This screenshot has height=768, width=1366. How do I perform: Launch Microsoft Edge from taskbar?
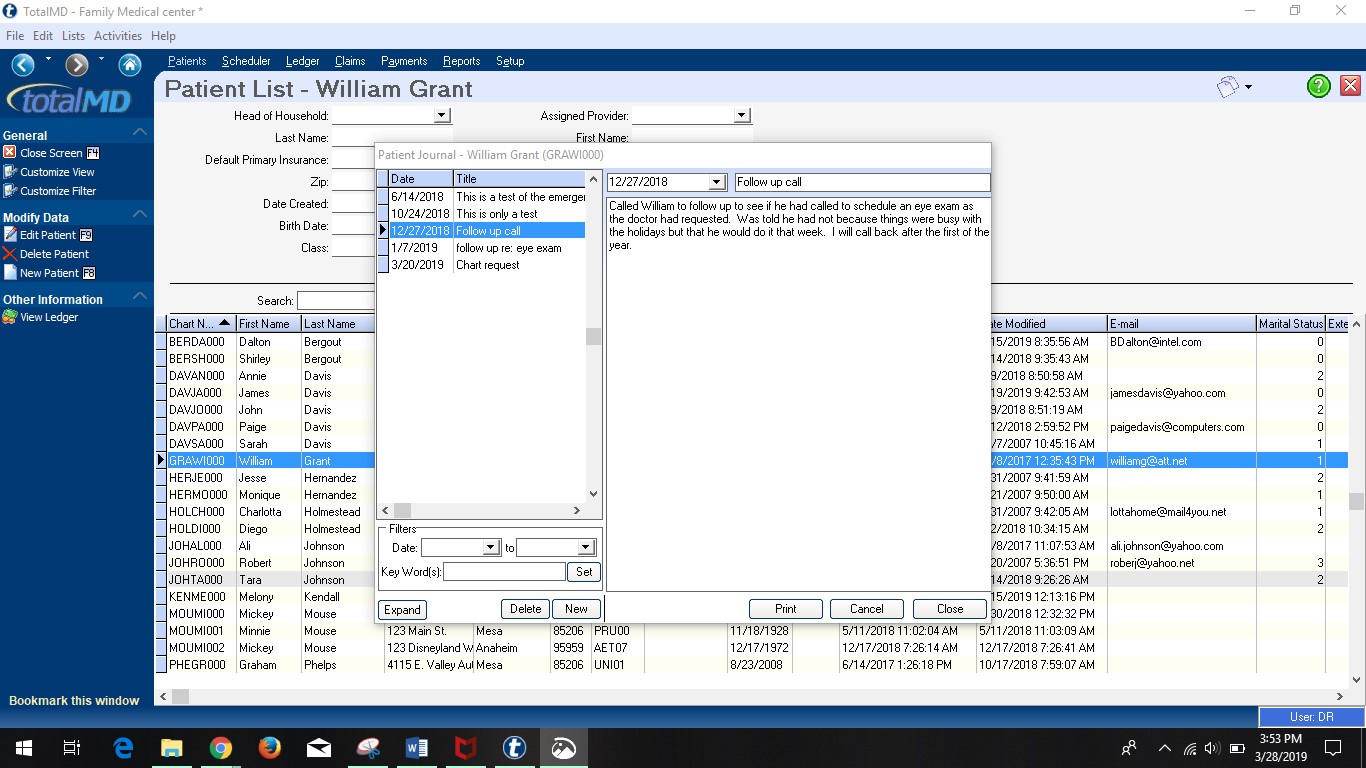[x=123, y=748]
